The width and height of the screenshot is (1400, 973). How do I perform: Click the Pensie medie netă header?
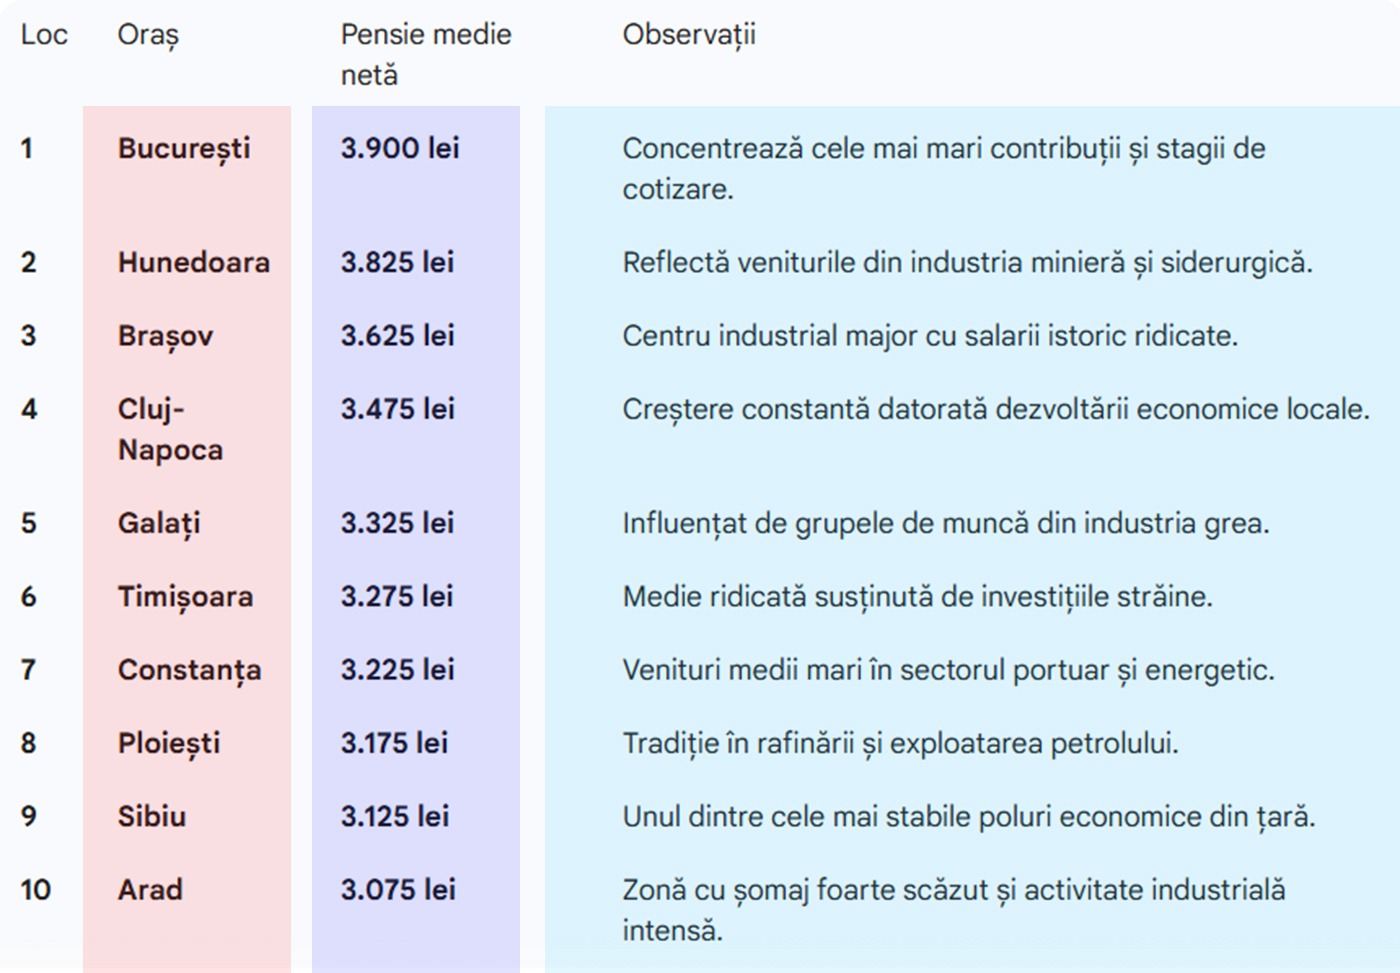coord(425,54)
